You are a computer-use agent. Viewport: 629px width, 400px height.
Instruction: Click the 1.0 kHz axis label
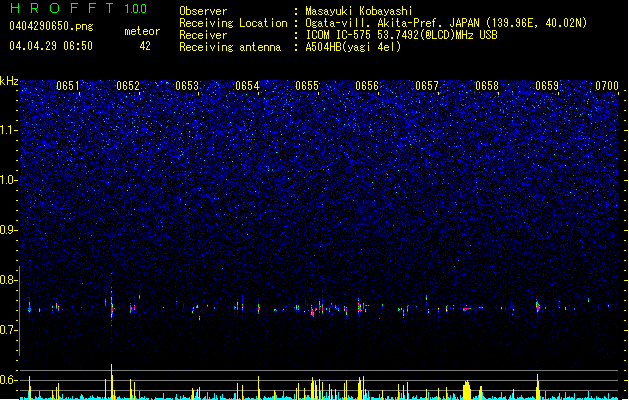click(x=9, y=180)
